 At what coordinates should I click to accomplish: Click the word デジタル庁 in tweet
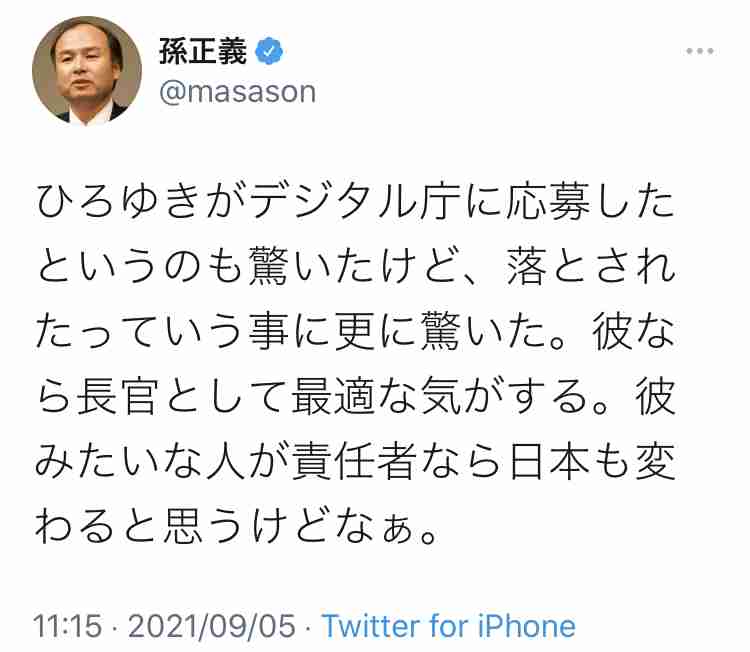pyautogui.click(x=354, y=202)
